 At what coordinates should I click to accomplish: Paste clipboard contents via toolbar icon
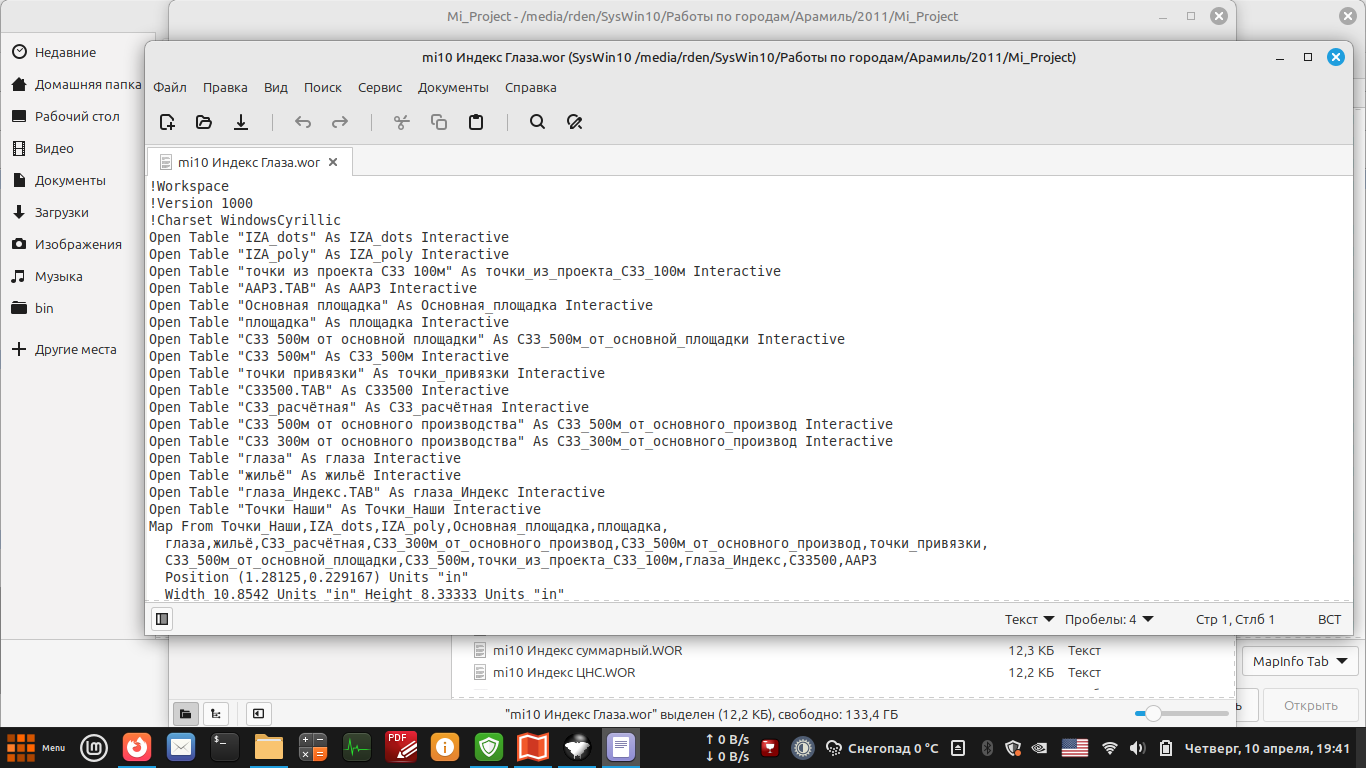476,122
